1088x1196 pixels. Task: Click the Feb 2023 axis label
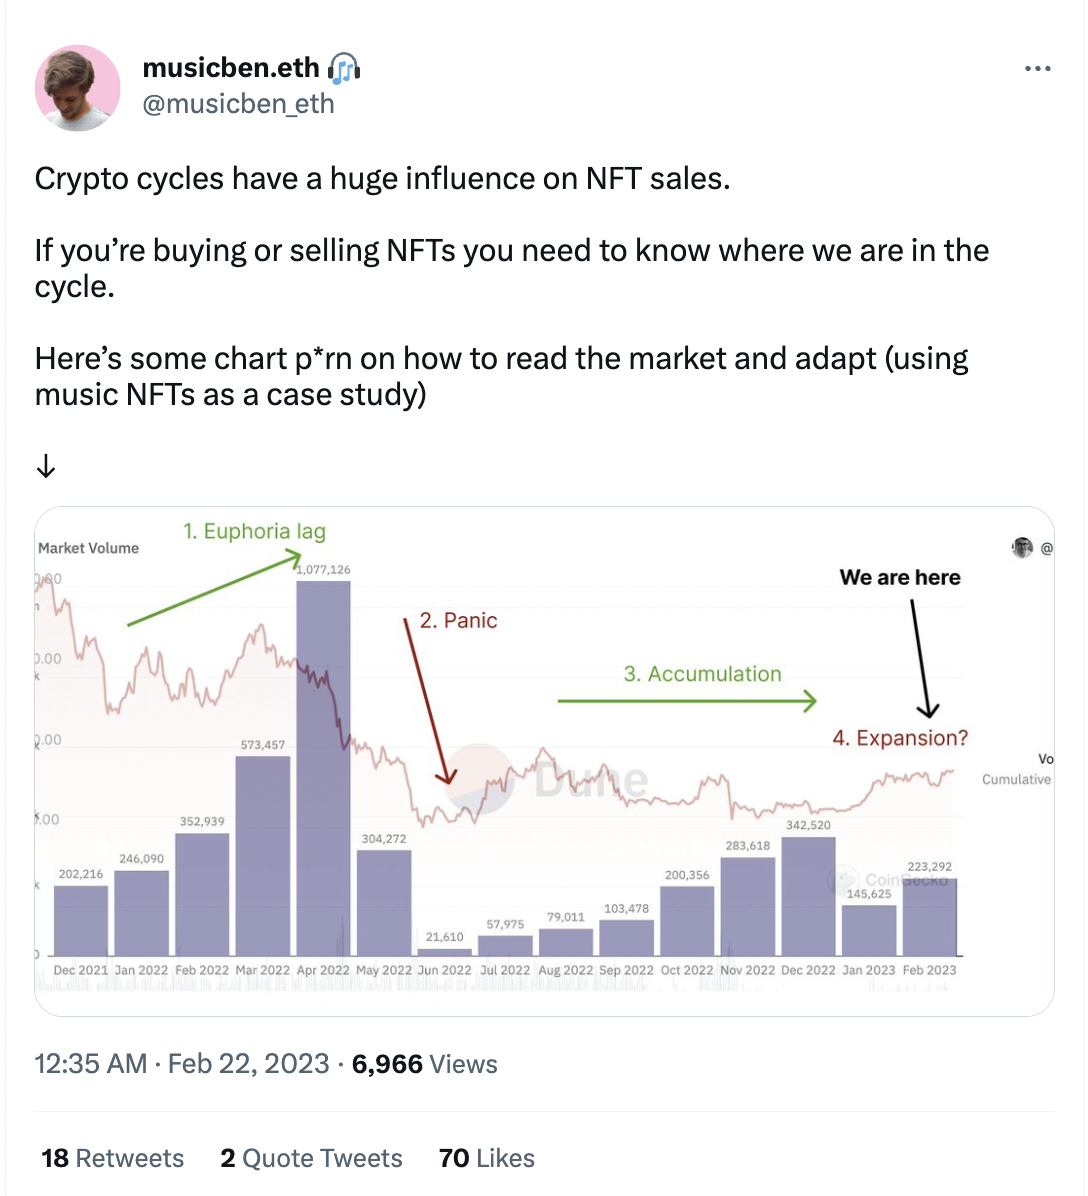pos(930,969)
